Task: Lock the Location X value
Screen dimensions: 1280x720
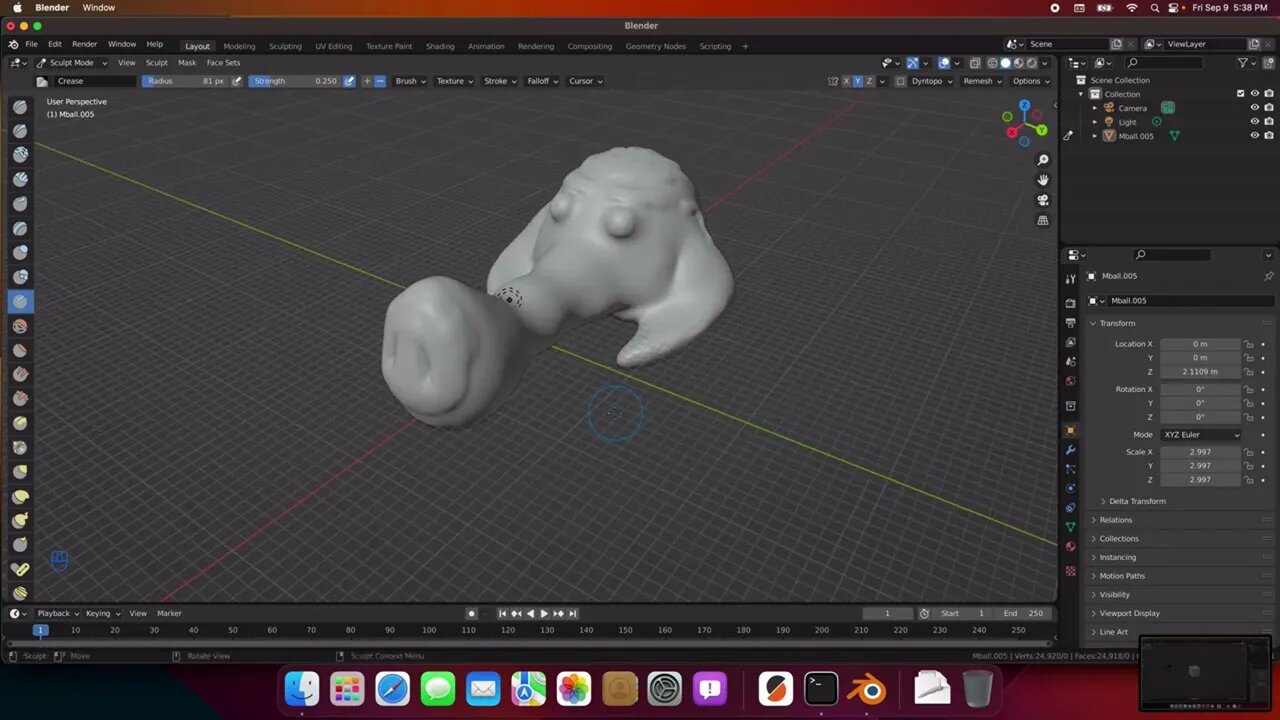Action: pos(1249,344)
